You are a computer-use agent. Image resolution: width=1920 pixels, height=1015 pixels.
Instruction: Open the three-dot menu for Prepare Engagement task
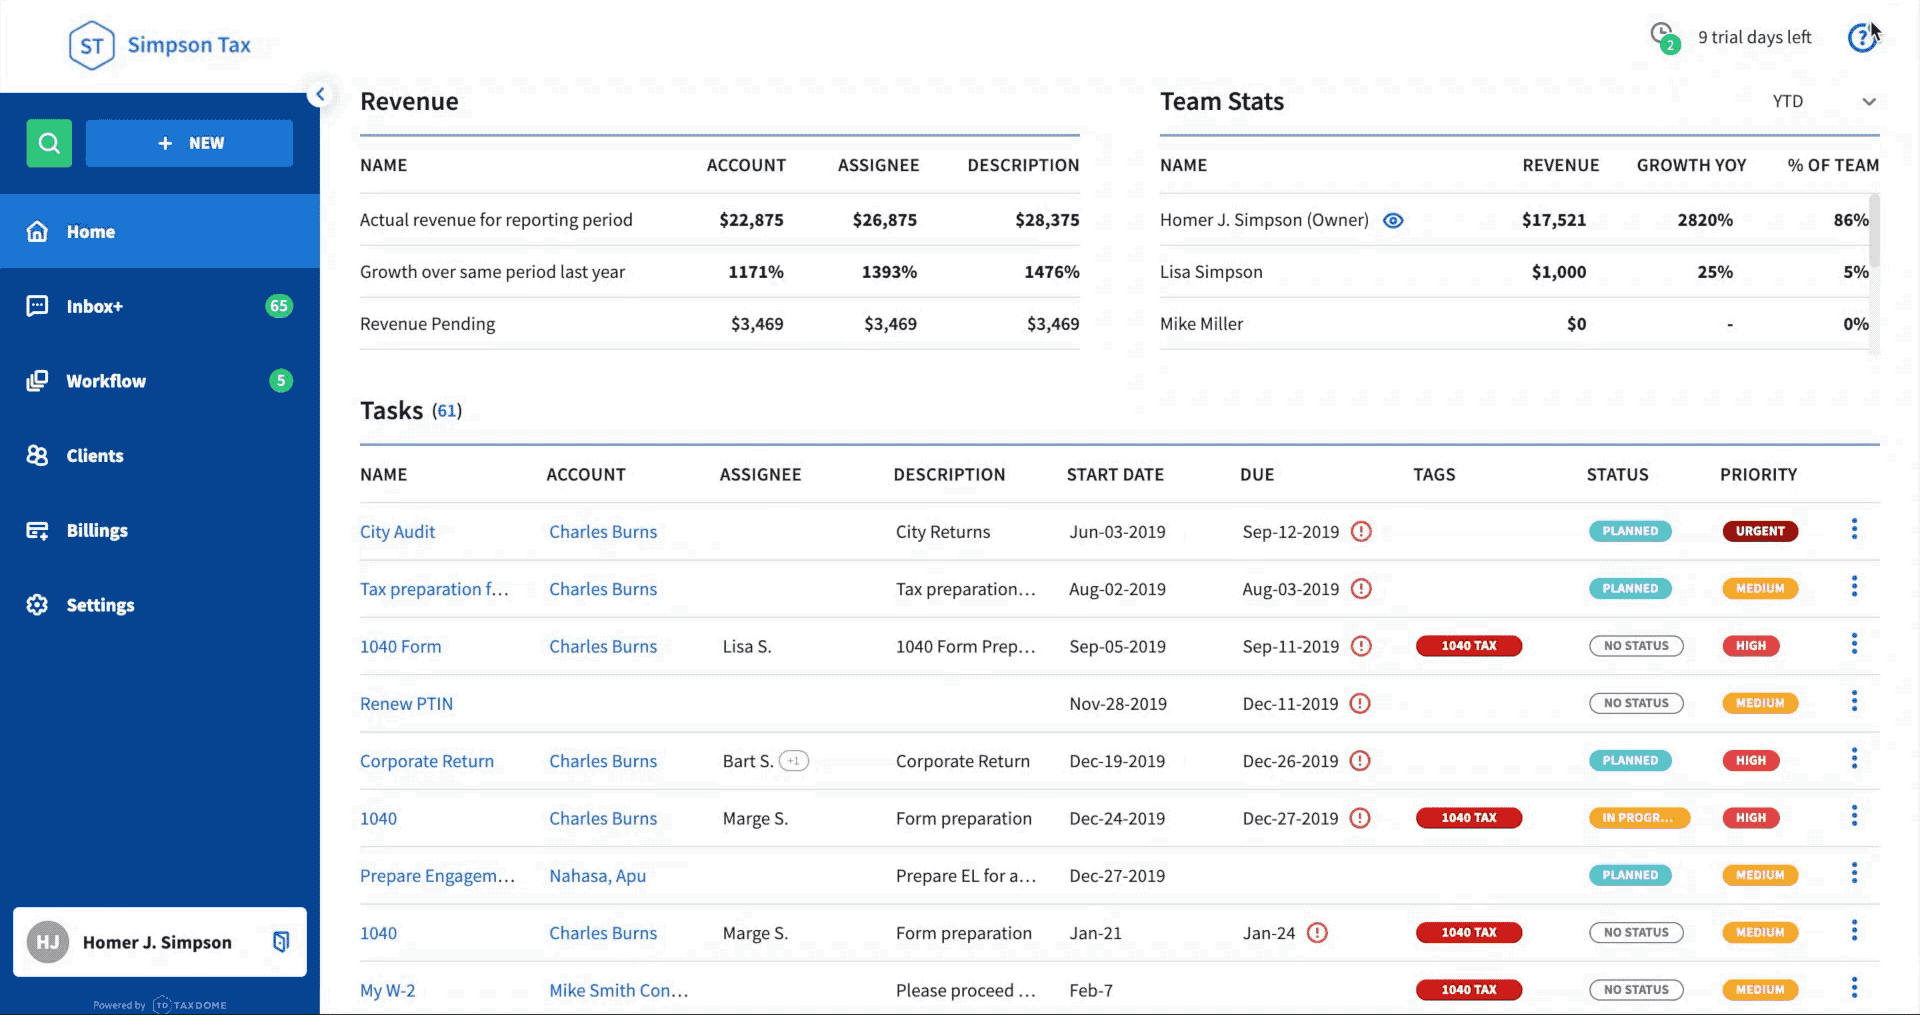point(1854,873)
